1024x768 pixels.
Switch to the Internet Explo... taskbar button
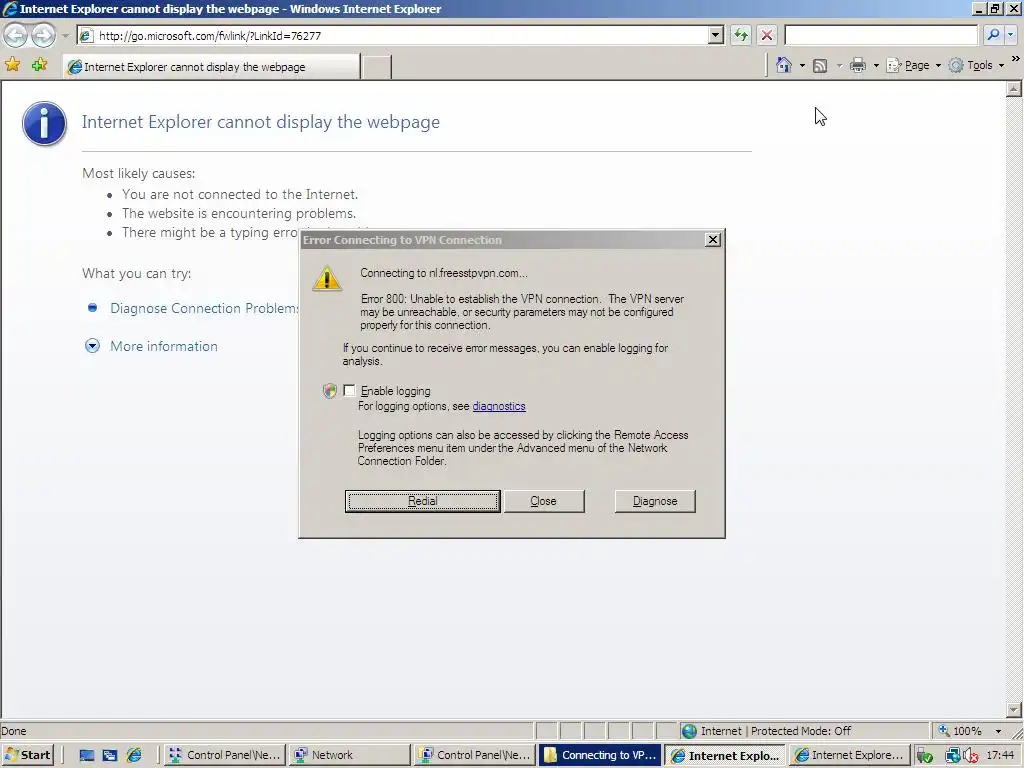(725, 755)
